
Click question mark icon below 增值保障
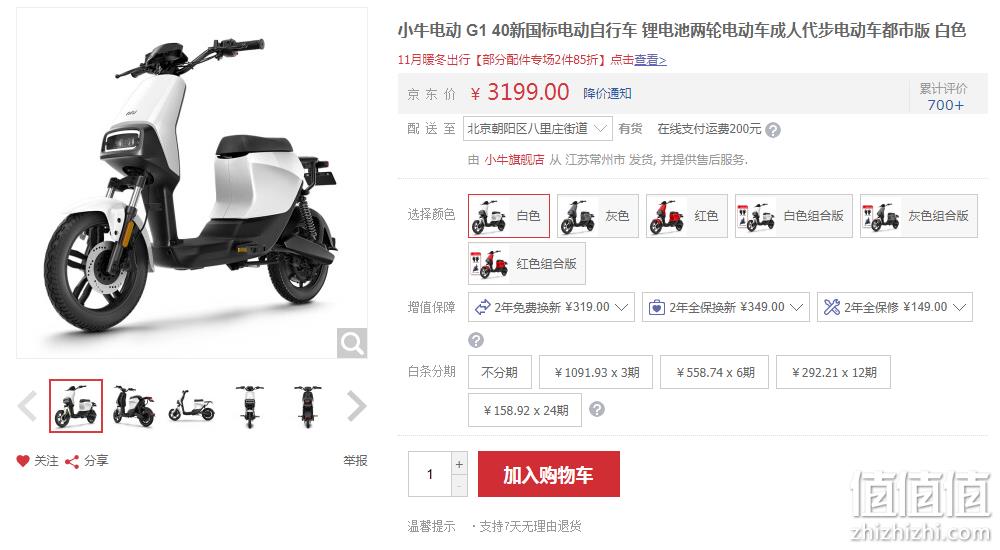pyautogui.click(x=476, y=340)
